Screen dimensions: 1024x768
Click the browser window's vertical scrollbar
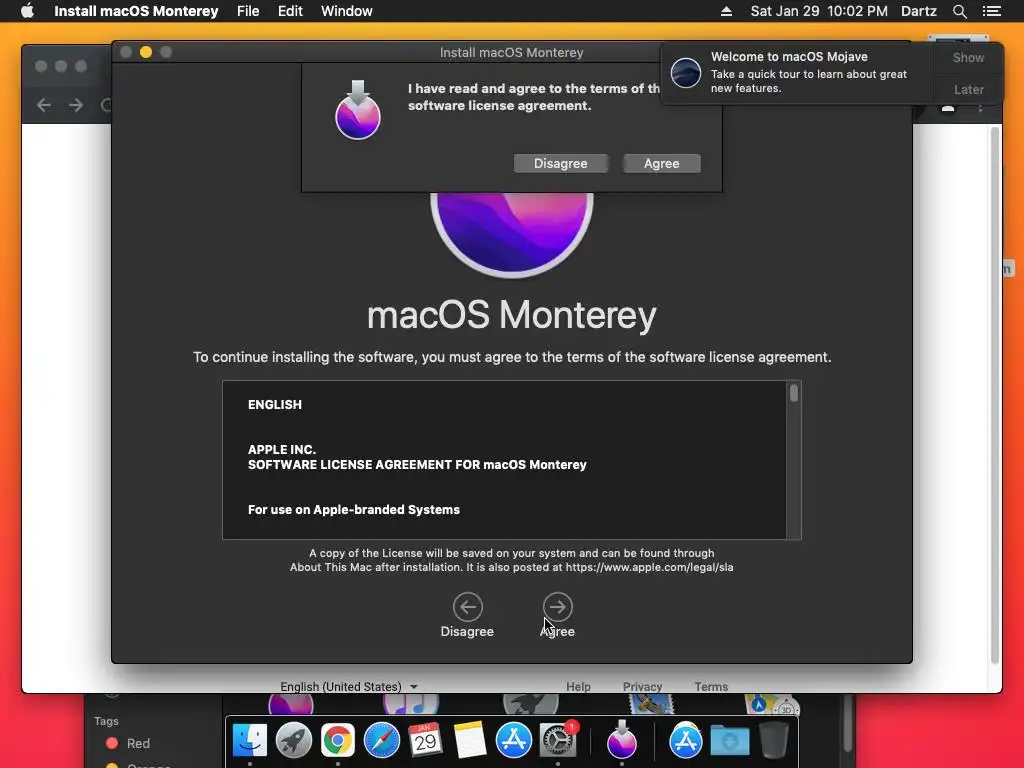[x=995, y=396]
